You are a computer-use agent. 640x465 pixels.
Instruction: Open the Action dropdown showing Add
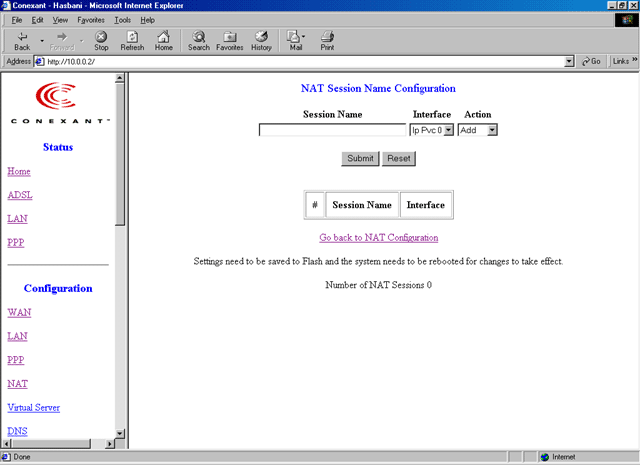478,130
